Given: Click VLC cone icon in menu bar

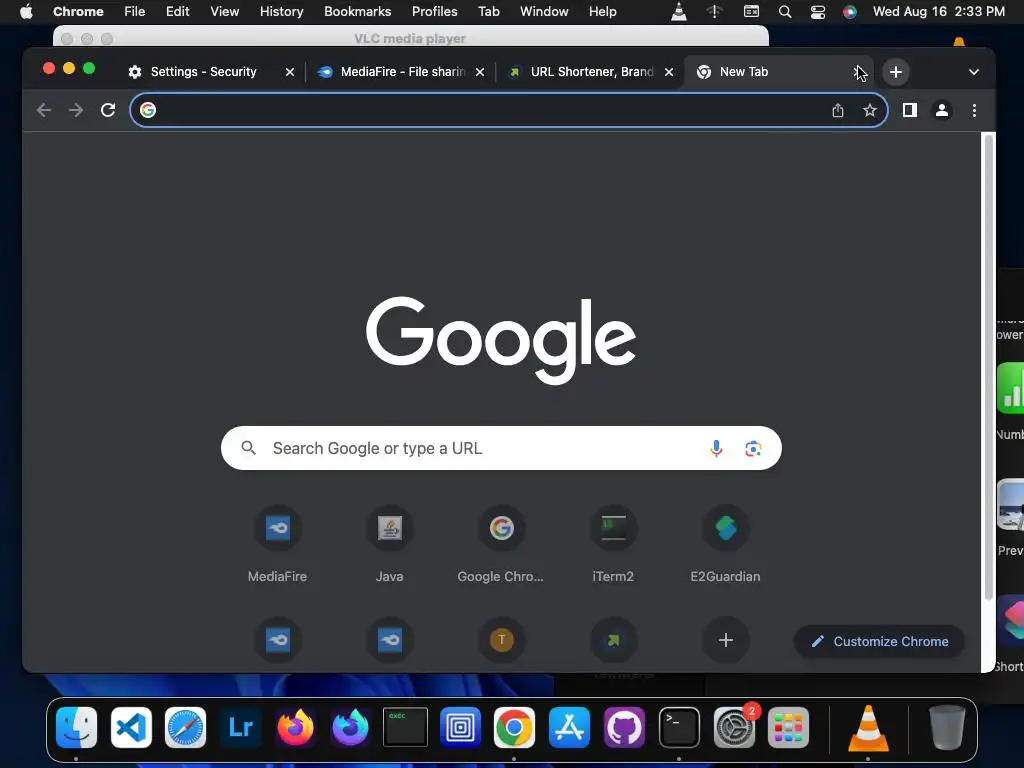Looking at the screenshot, I should coord(679,11).
